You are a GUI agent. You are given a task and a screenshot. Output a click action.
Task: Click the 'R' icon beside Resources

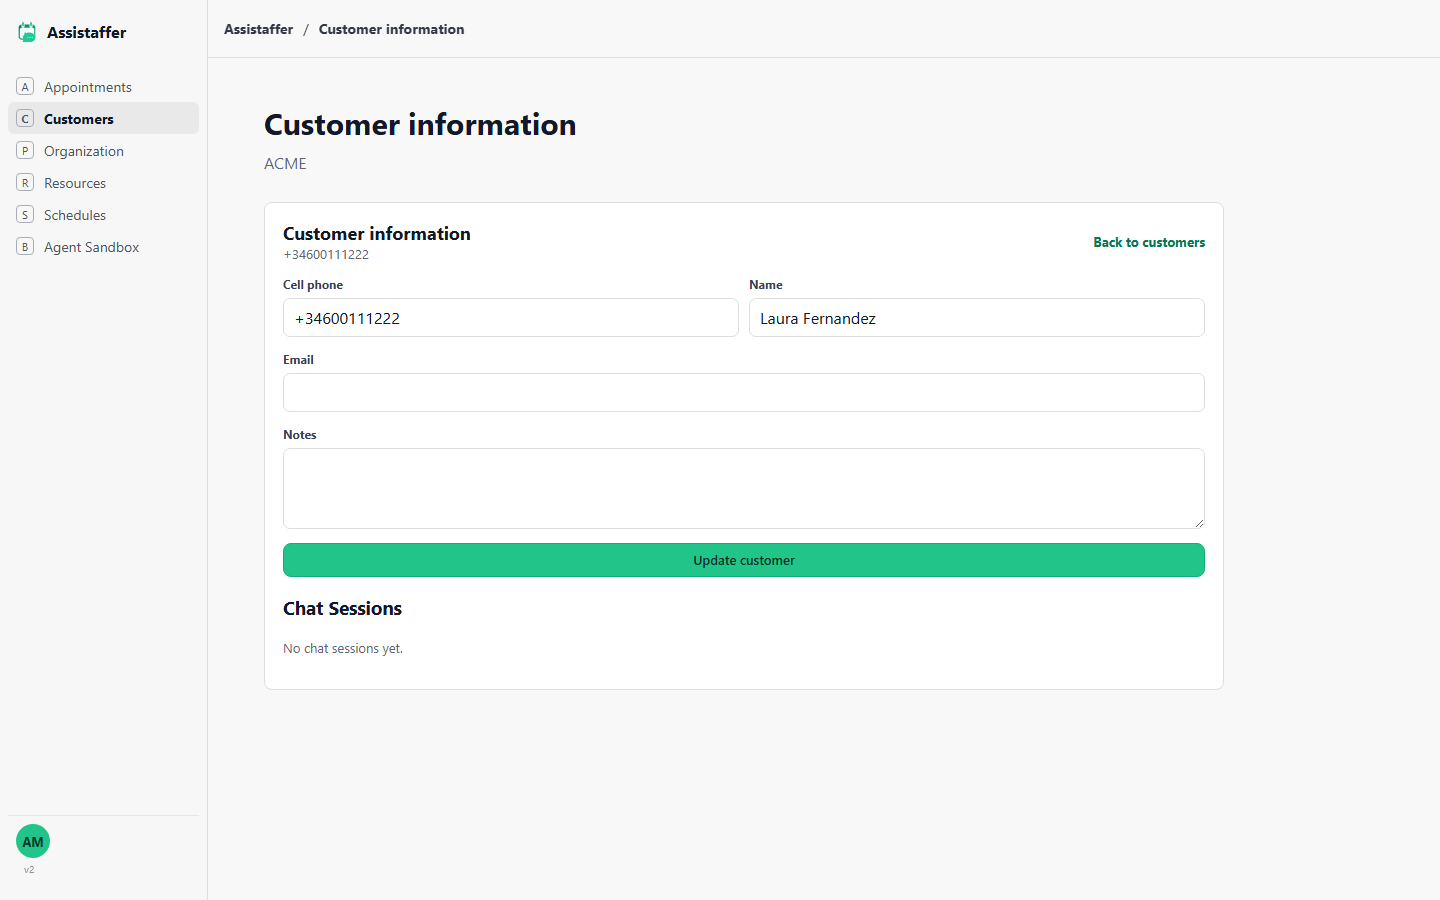tap(25, 183)
